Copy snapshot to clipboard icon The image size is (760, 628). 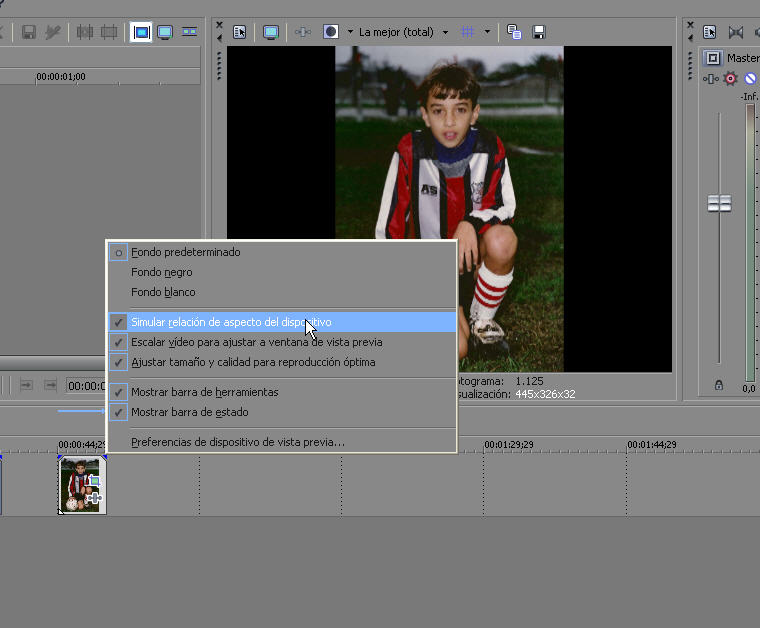(x=514, y=32)
